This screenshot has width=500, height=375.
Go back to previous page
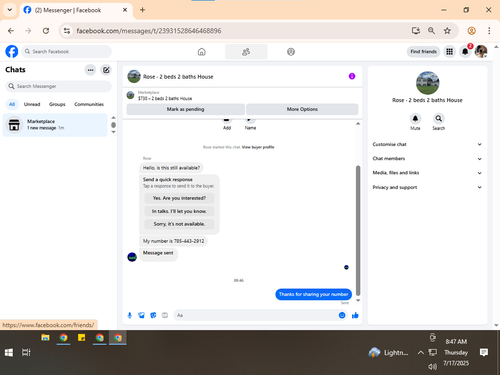(x=11, y=31)
